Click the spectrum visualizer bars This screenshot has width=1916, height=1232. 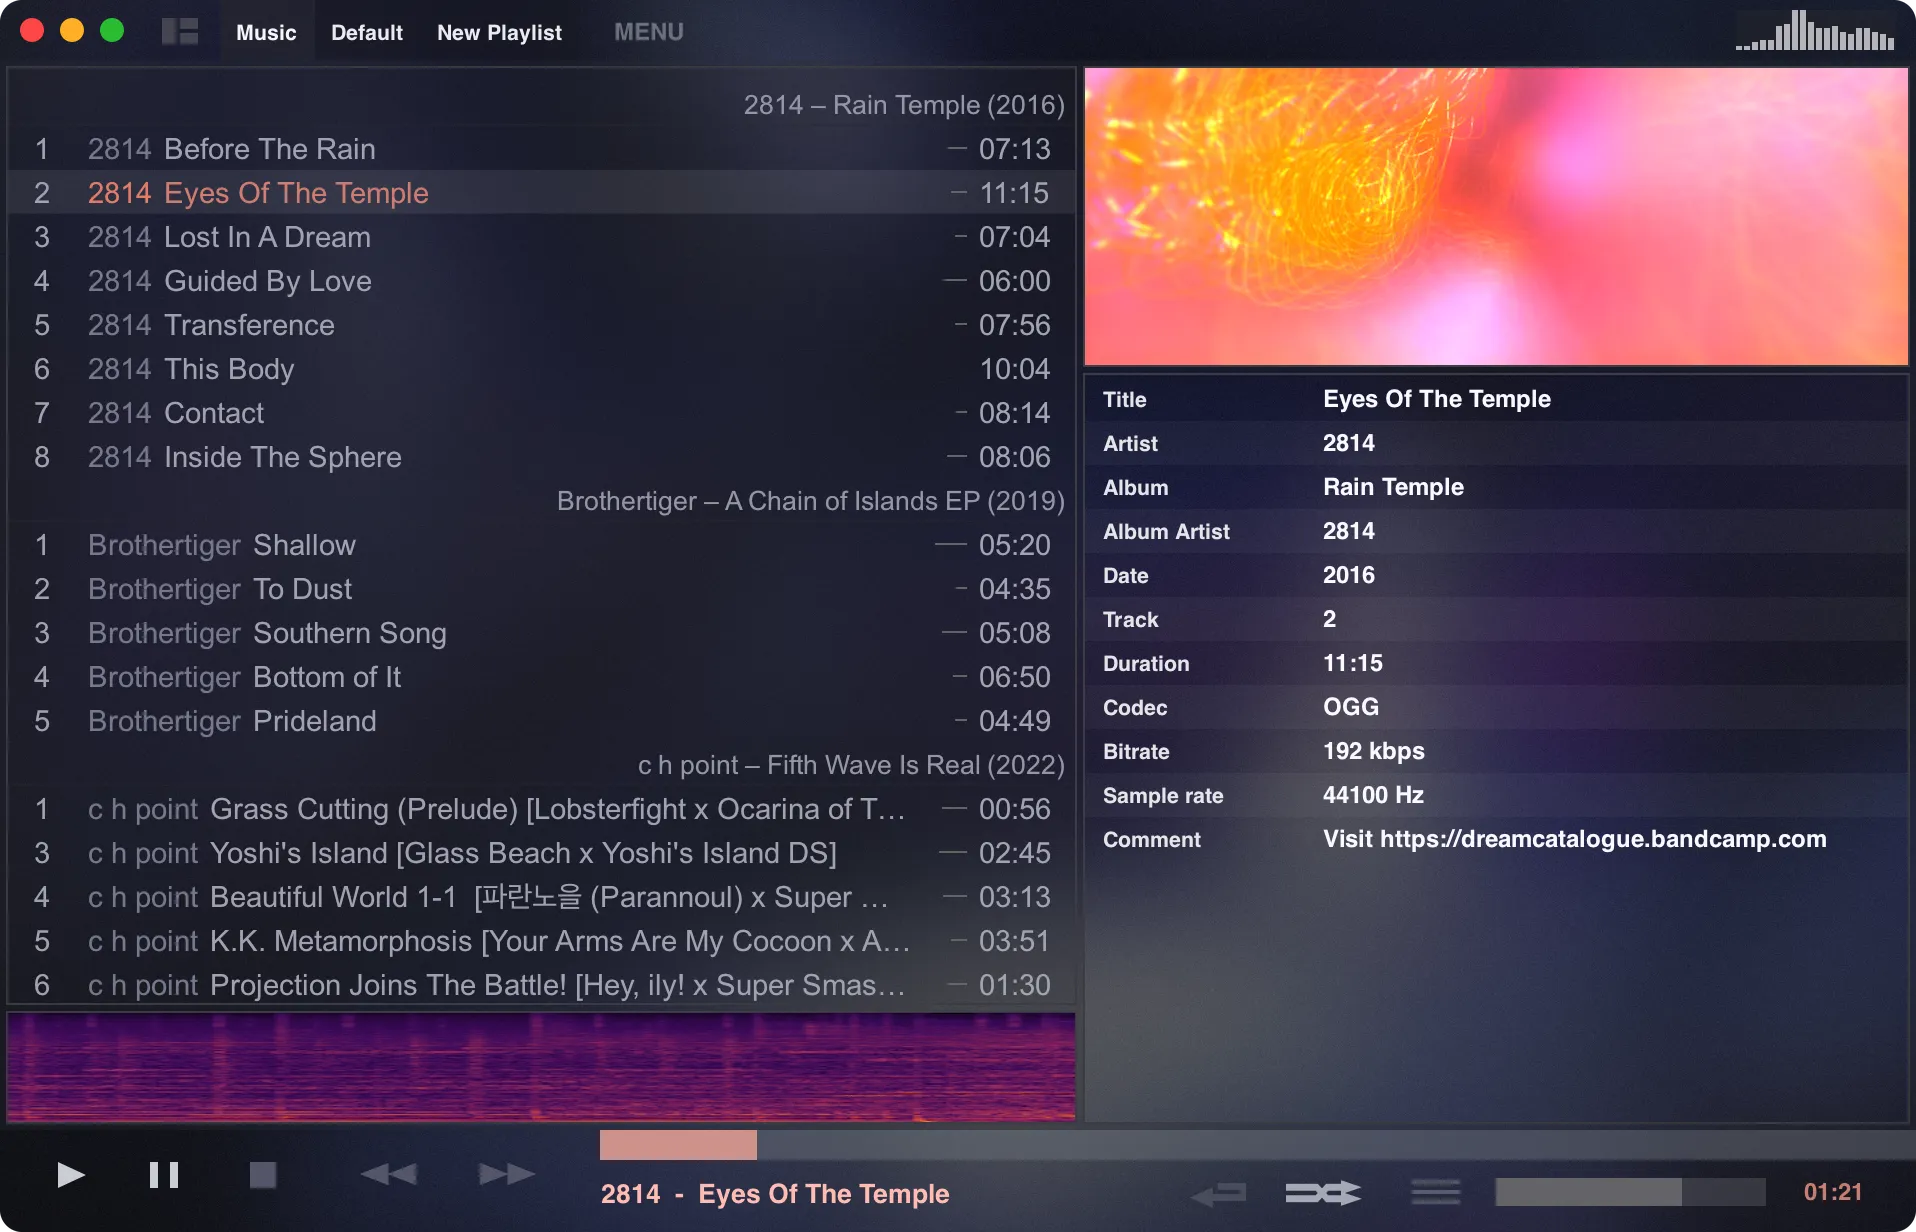click(1815, 30)
